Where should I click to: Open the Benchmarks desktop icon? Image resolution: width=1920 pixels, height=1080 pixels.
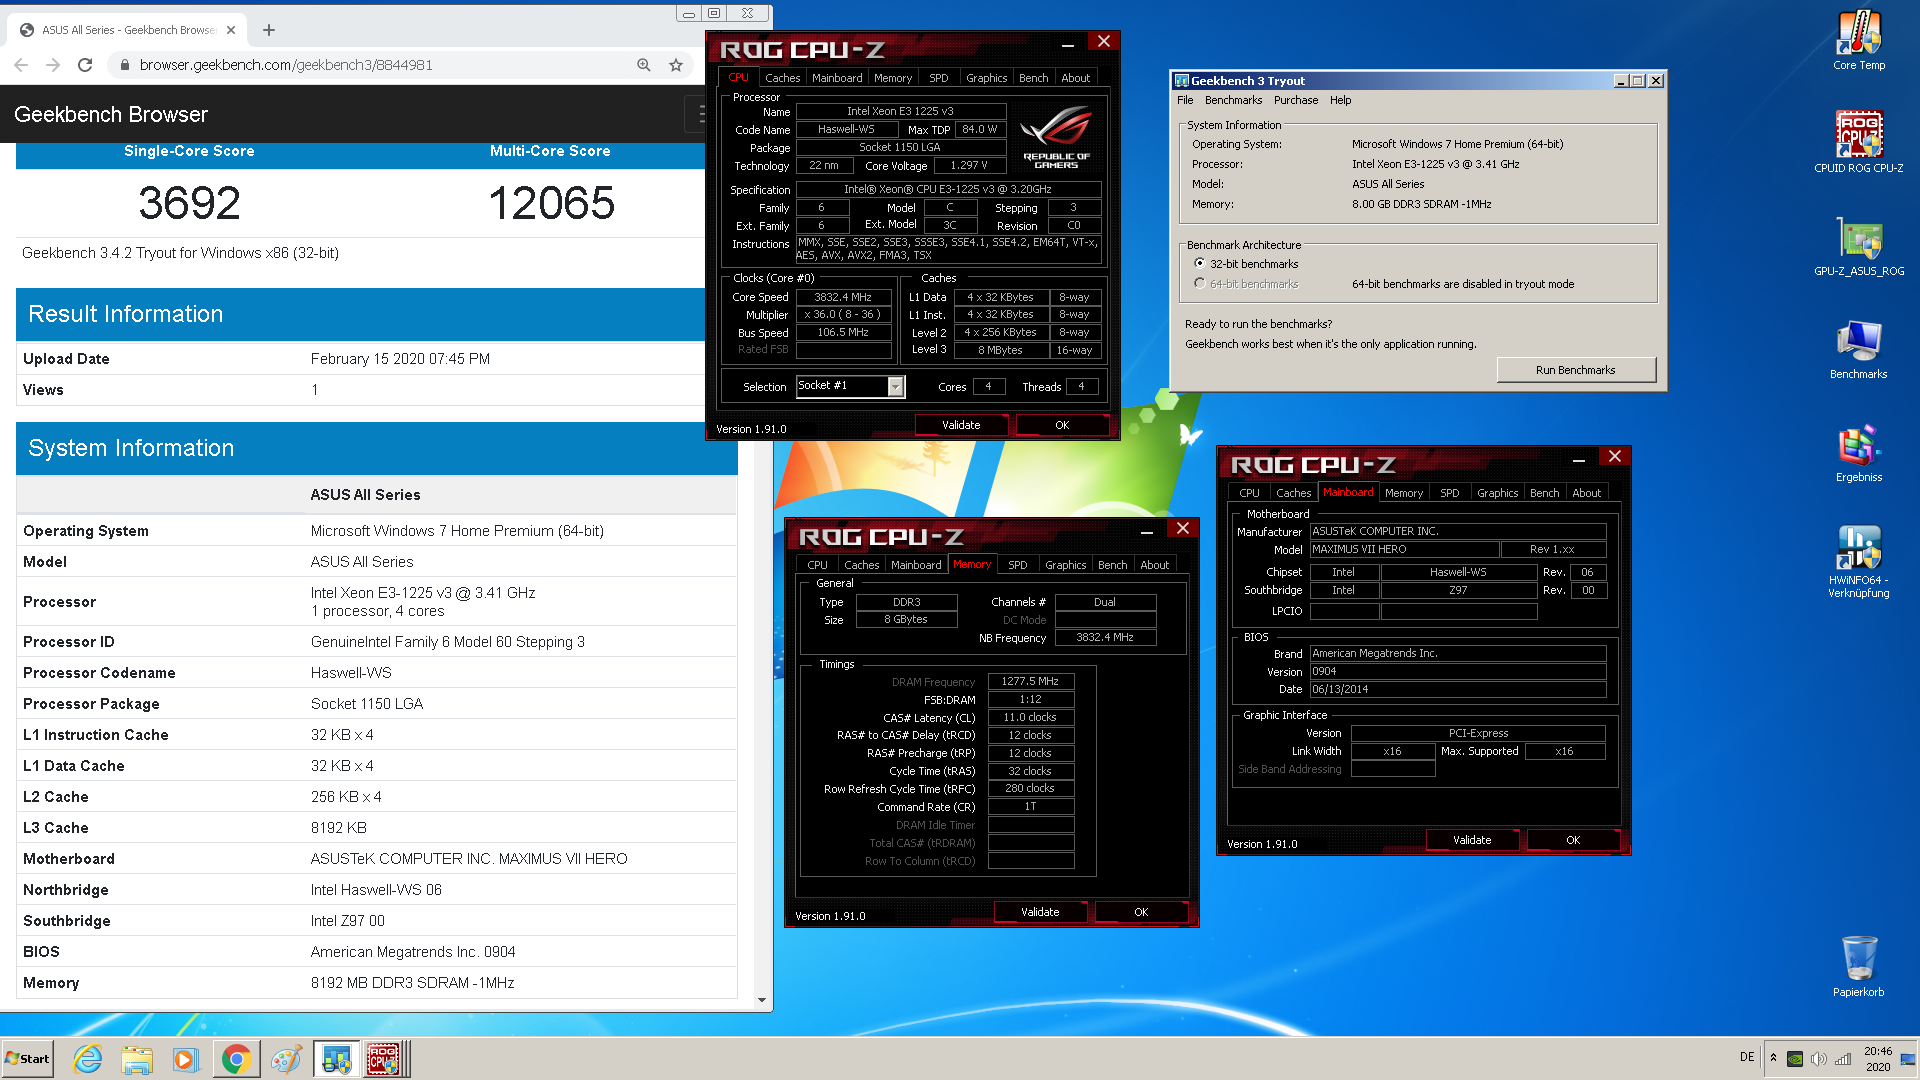pos(1858,349)
